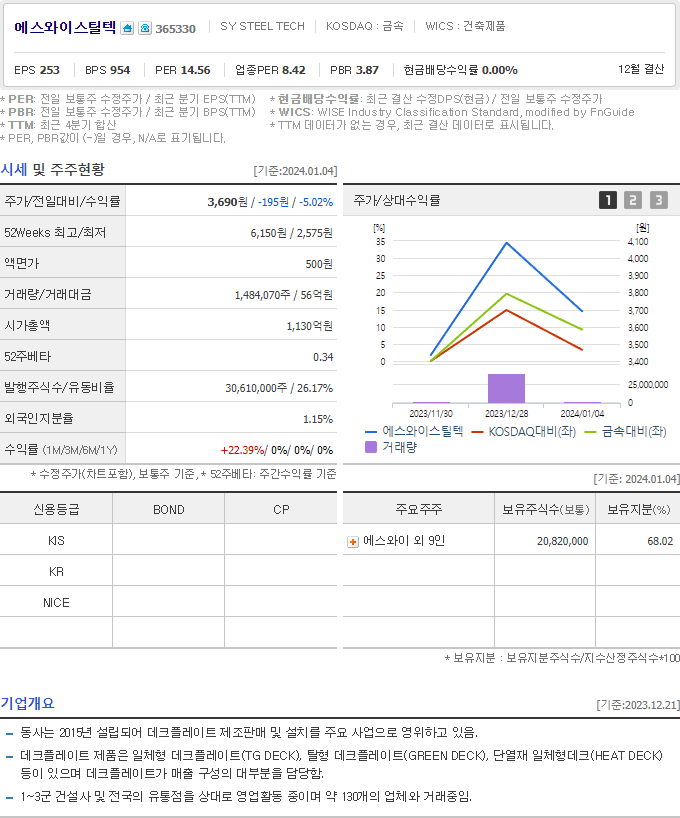Click the BOND column header
The height and width of the screenshot is (818, 680).
pyautogui.click(x=169, y=510)
